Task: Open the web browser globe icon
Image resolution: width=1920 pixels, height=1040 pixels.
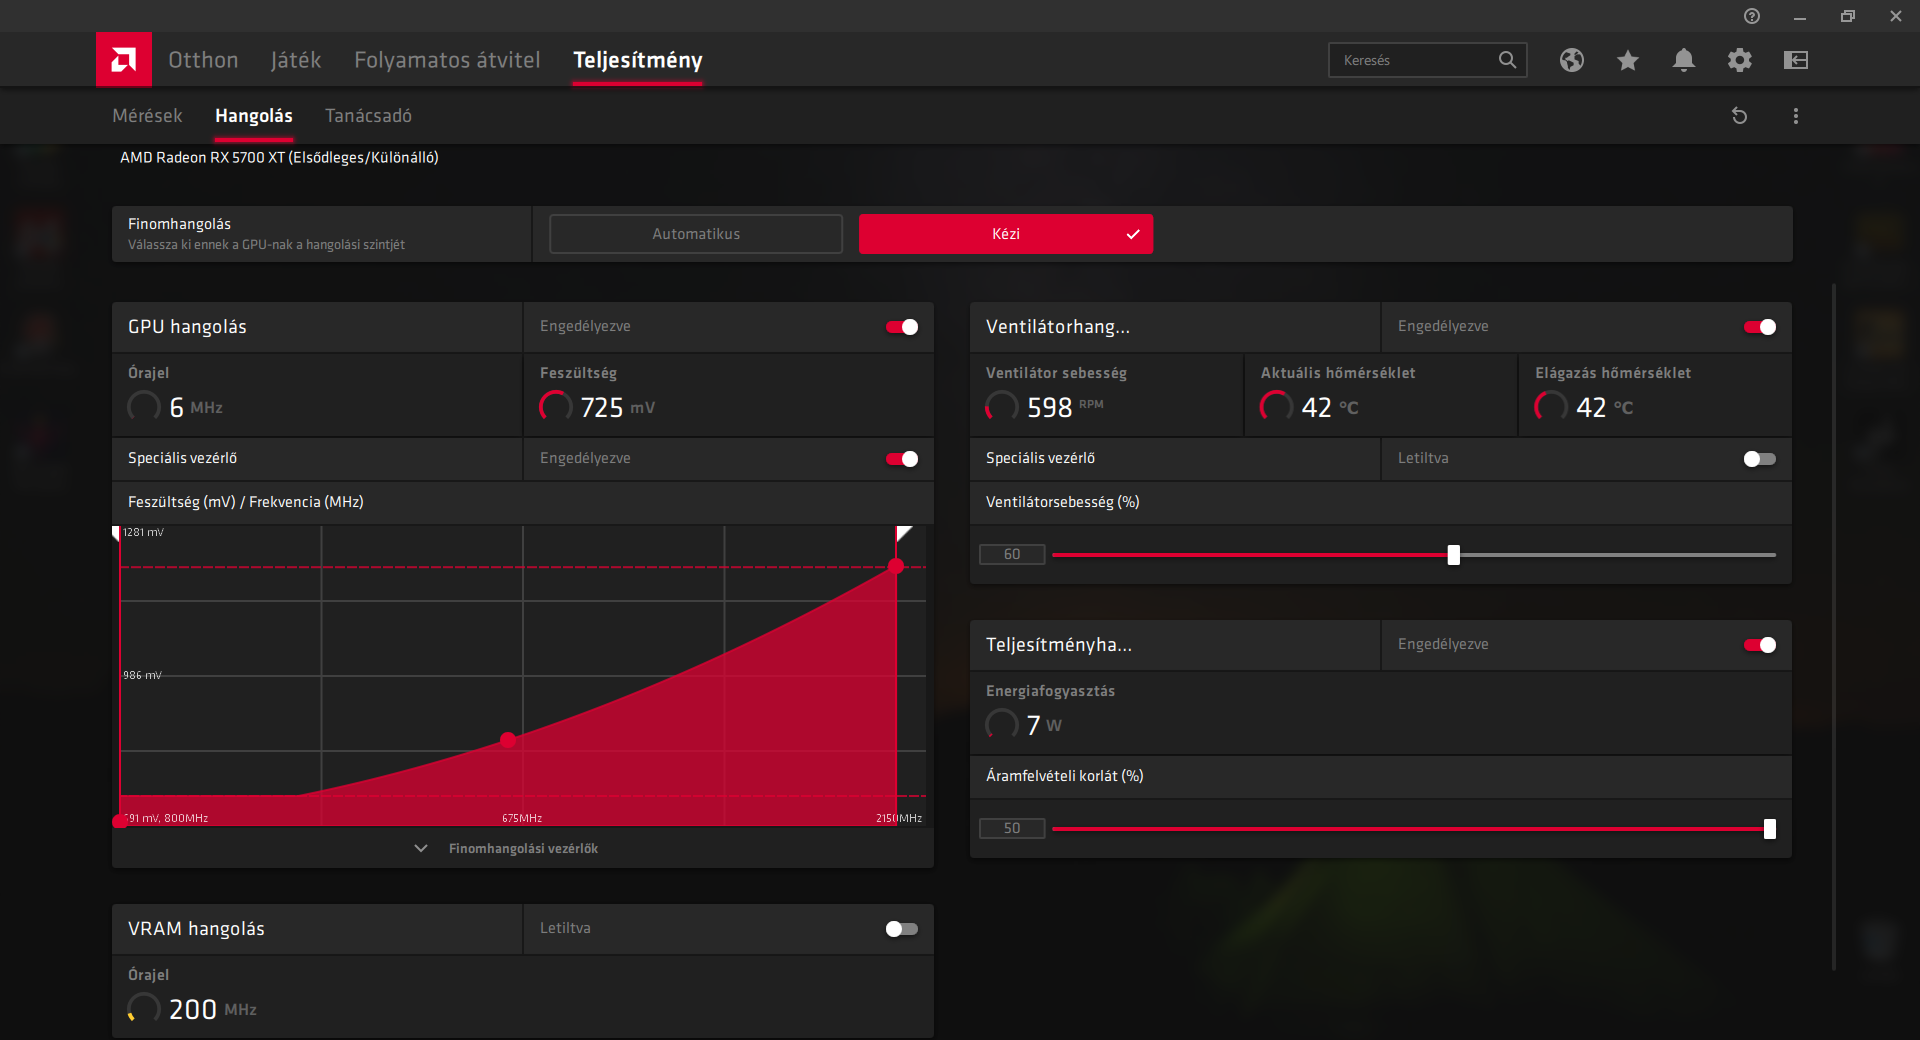Action: click(1572, 60)
